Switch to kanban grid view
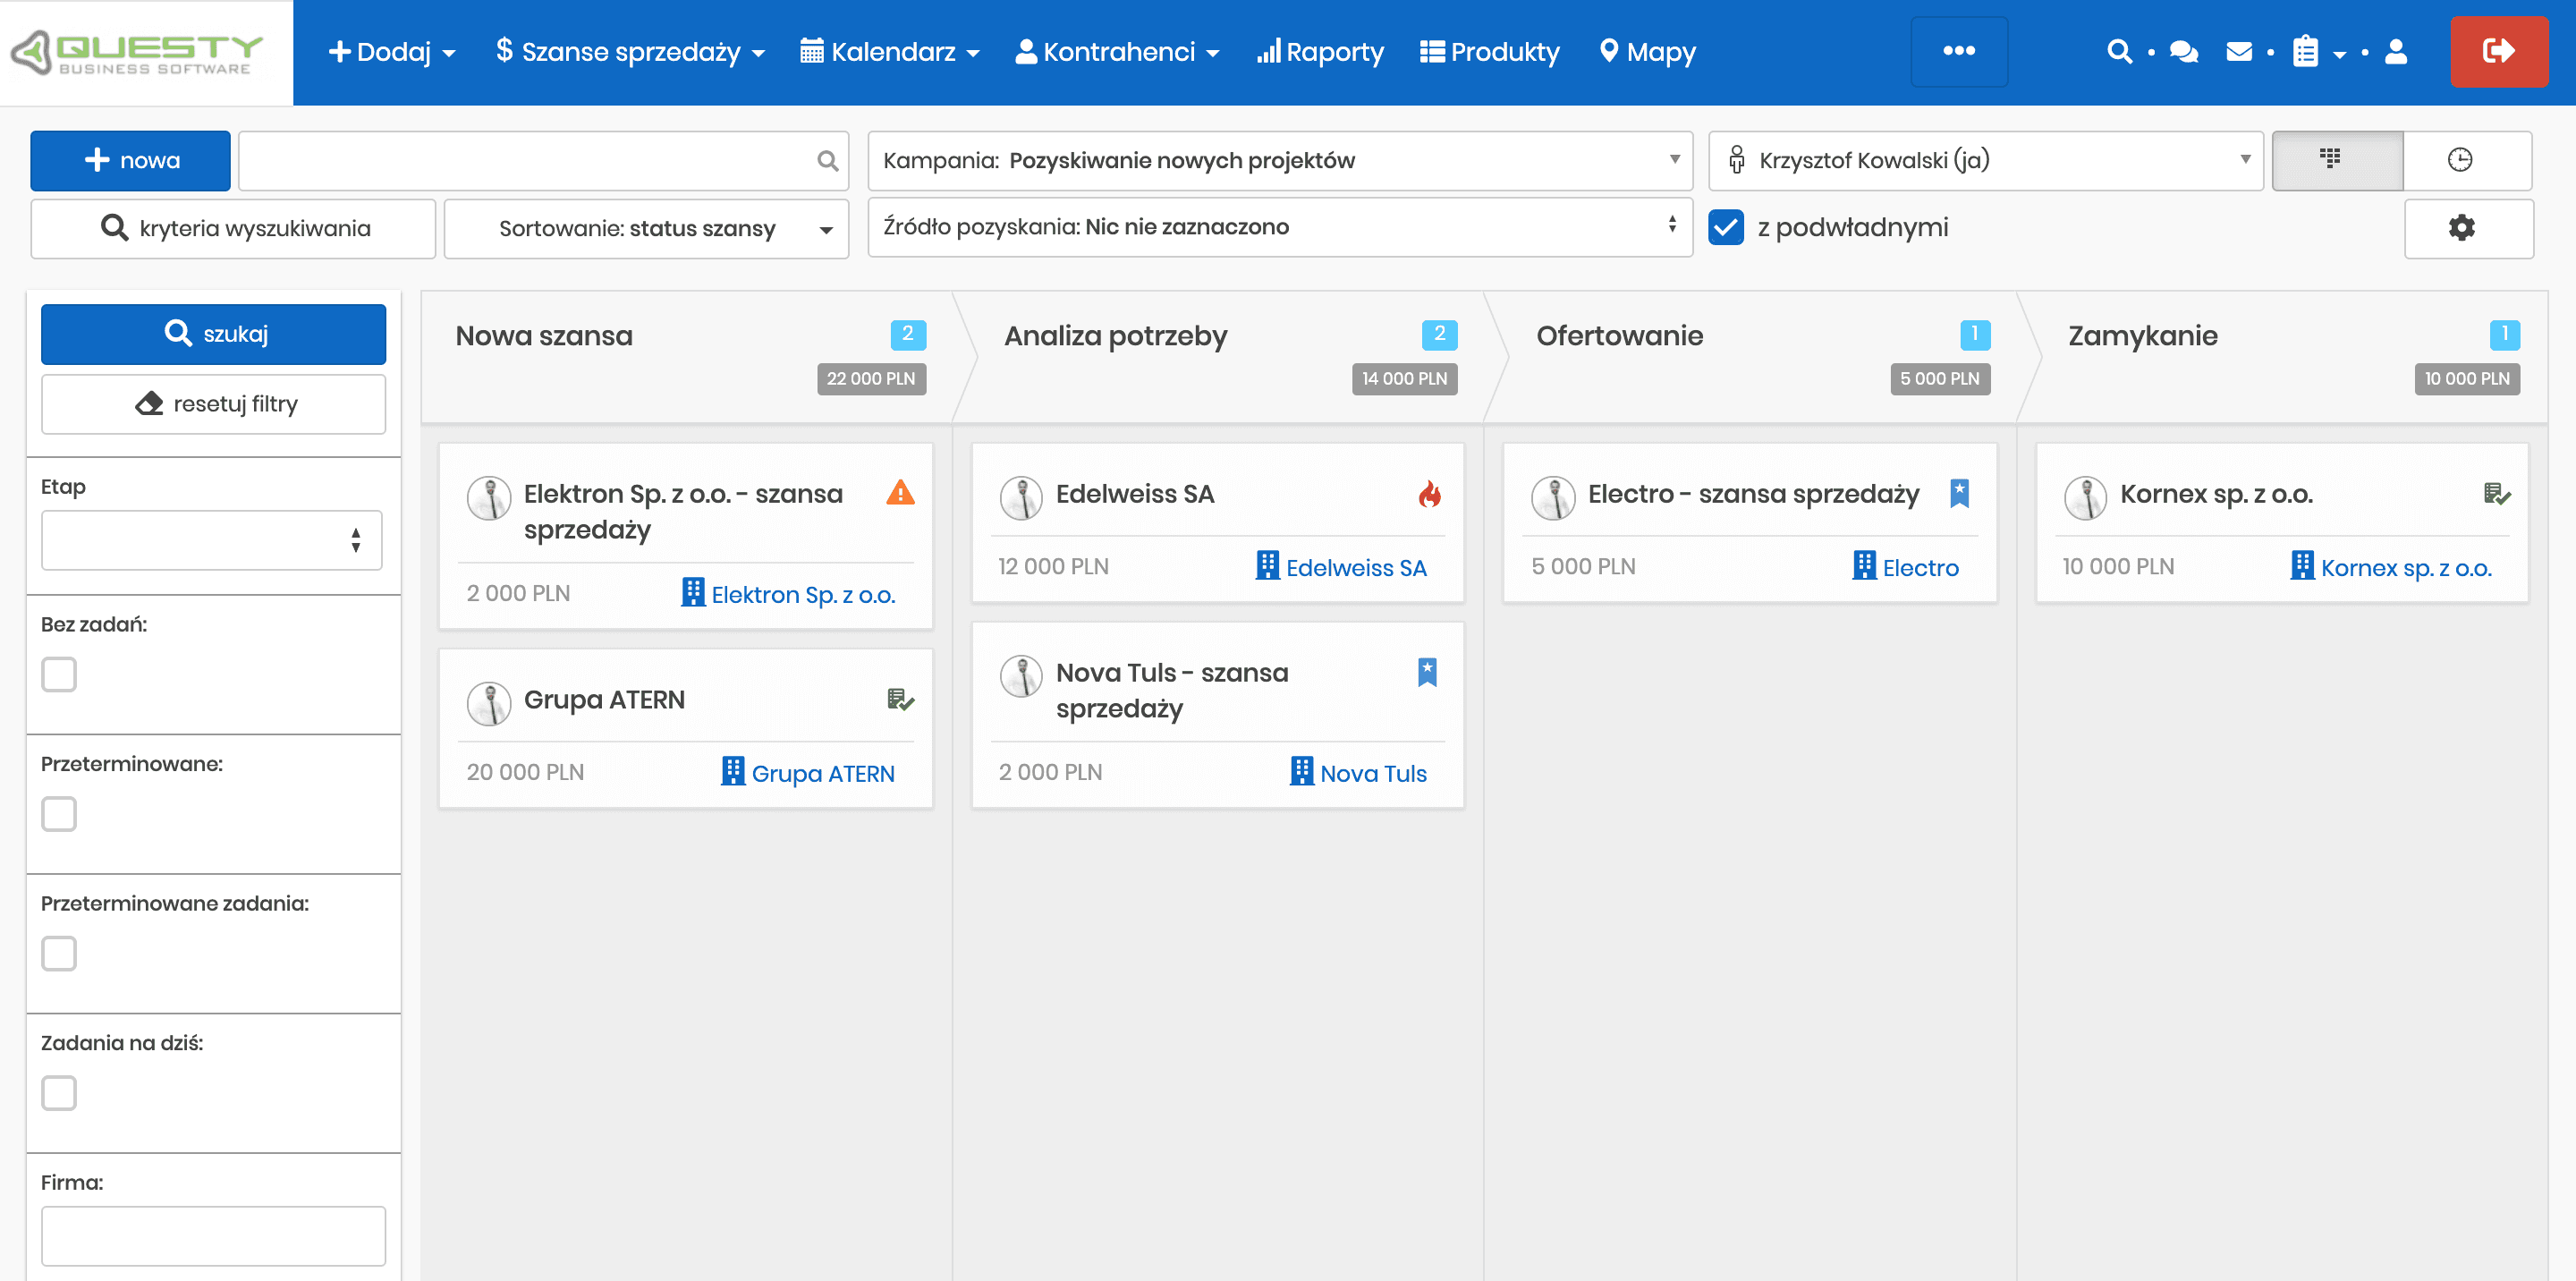 (2336, 160)
